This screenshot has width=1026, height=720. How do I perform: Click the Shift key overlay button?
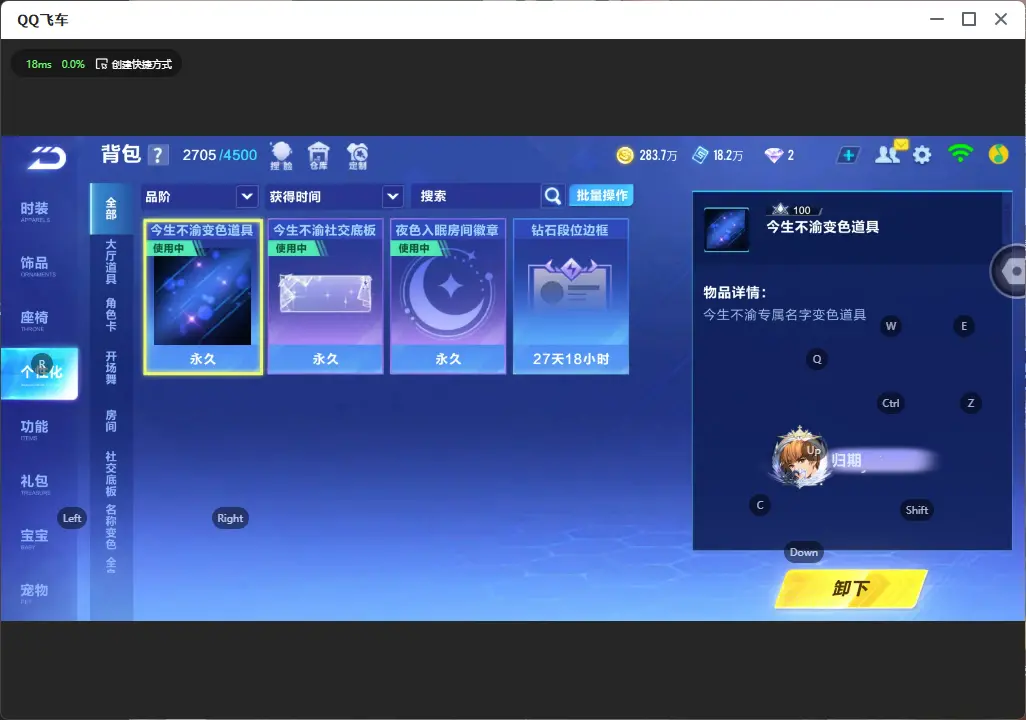tap(916, 510)
